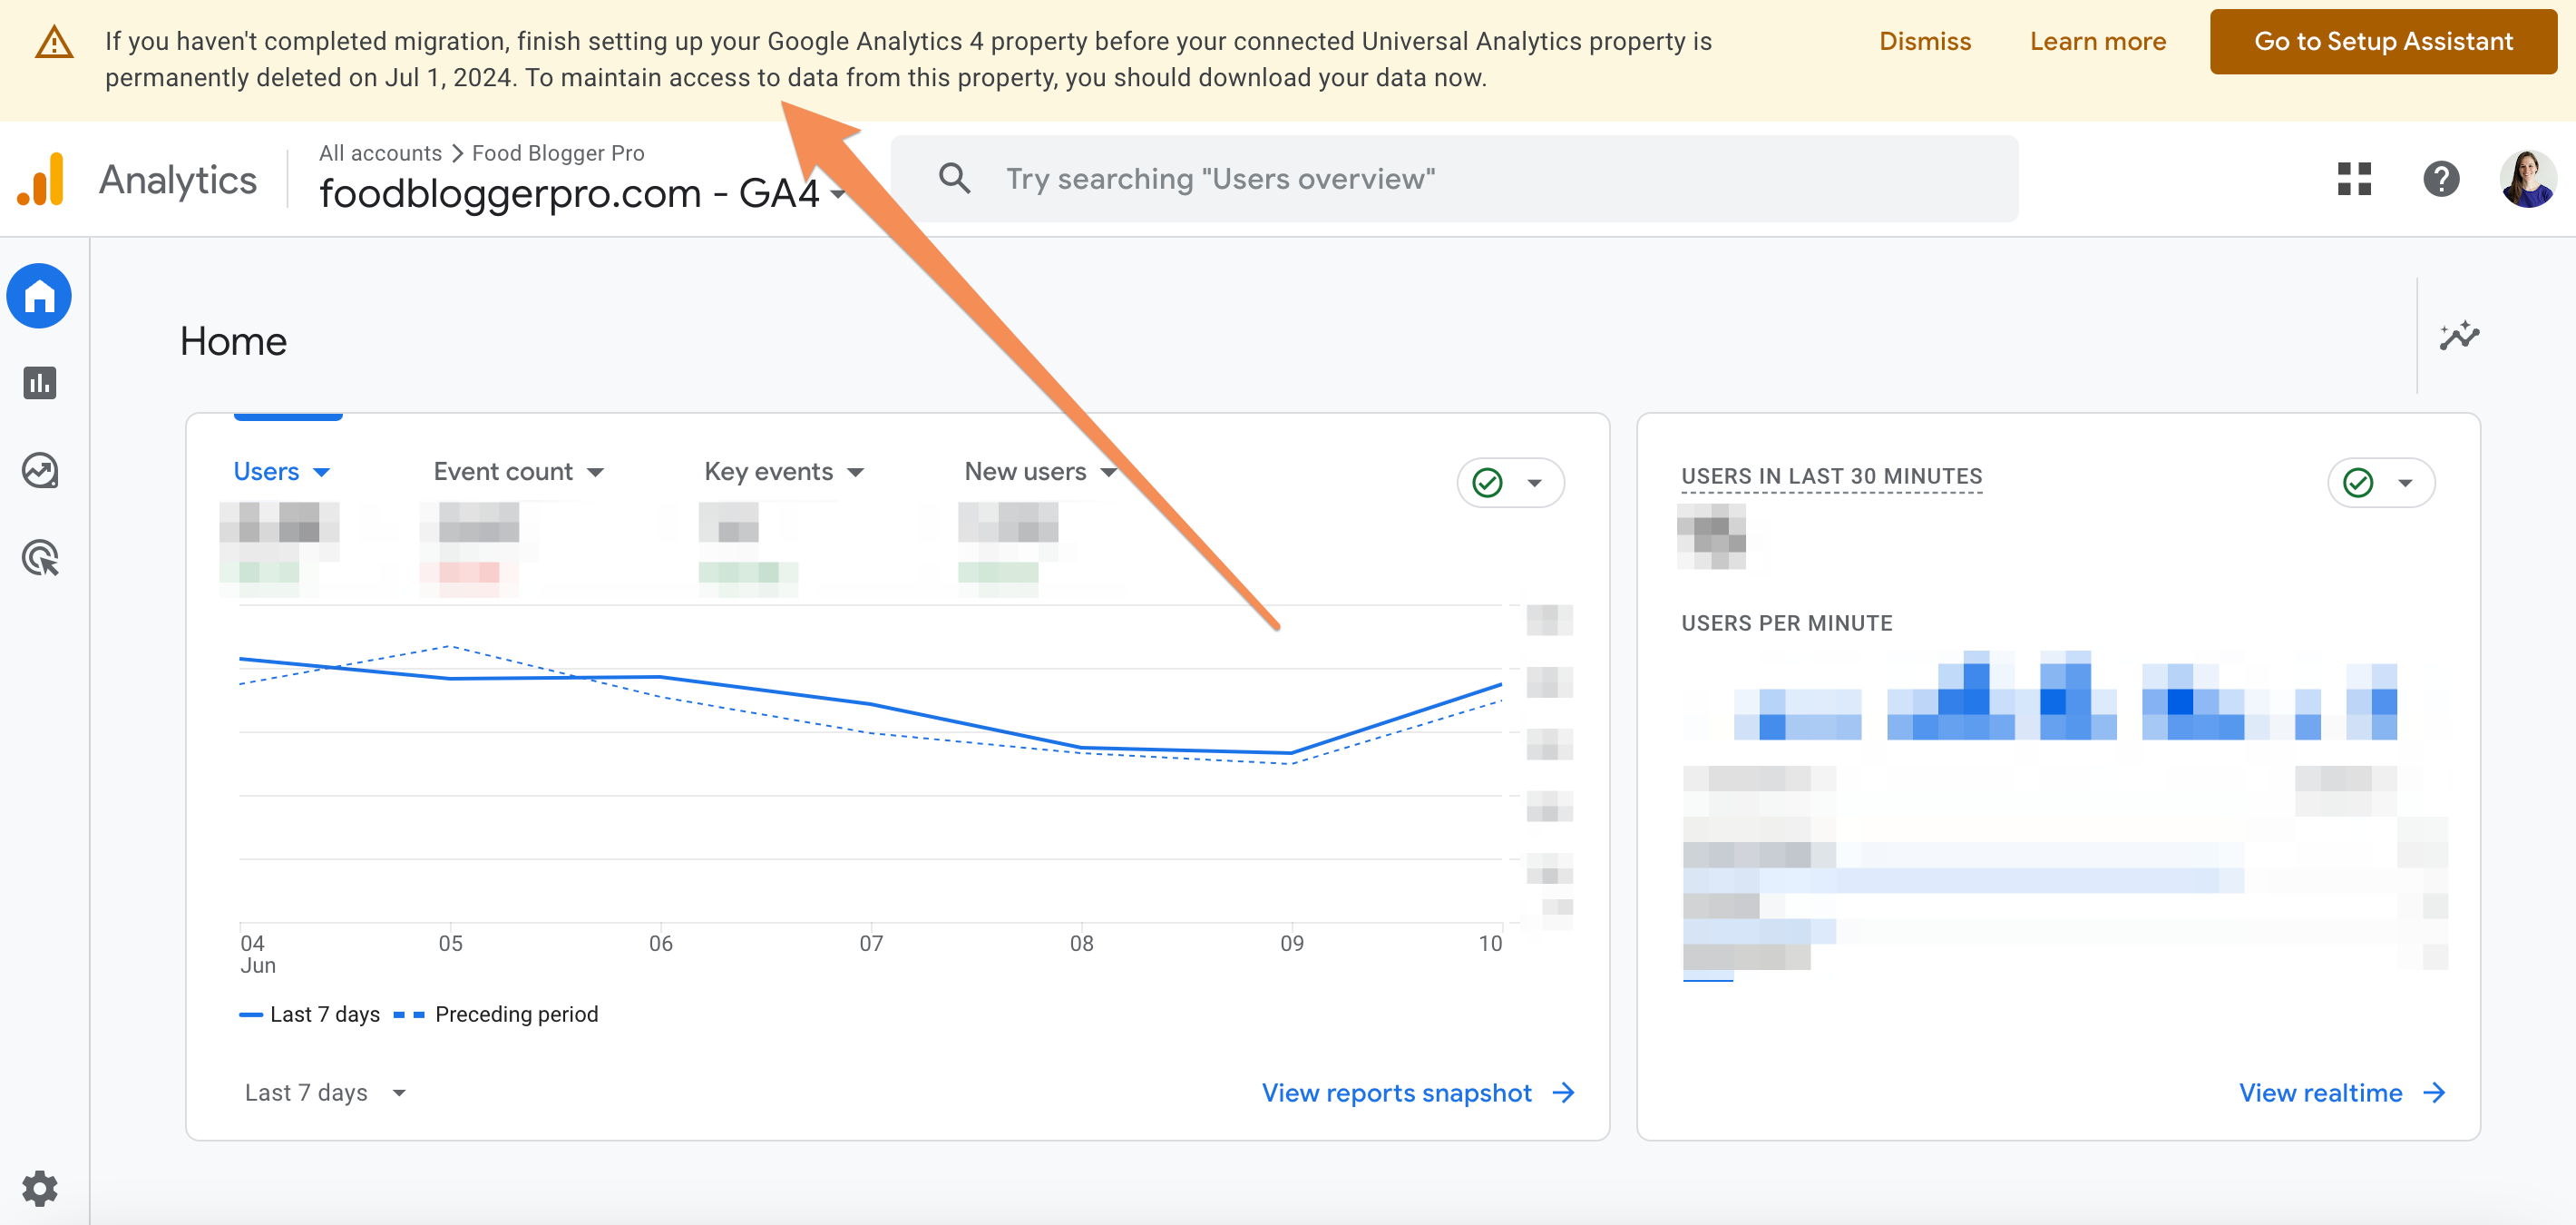
Task: Click the 04 Jun axis label
Action: point(257,954)
